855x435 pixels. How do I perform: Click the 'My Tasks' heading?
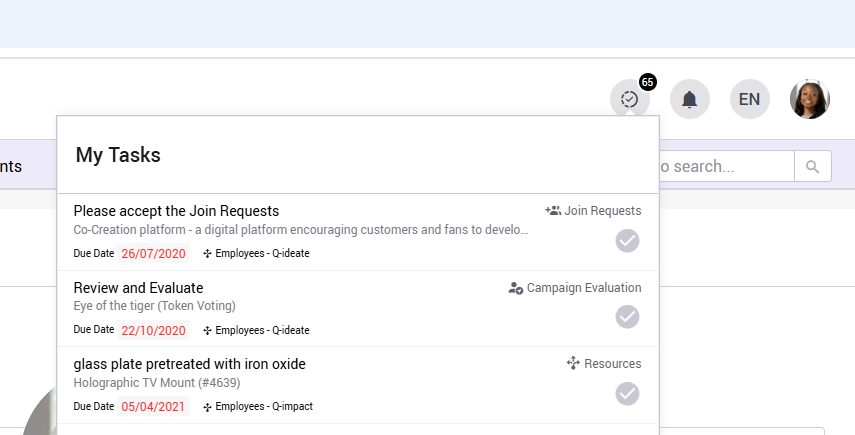point(118,155)
